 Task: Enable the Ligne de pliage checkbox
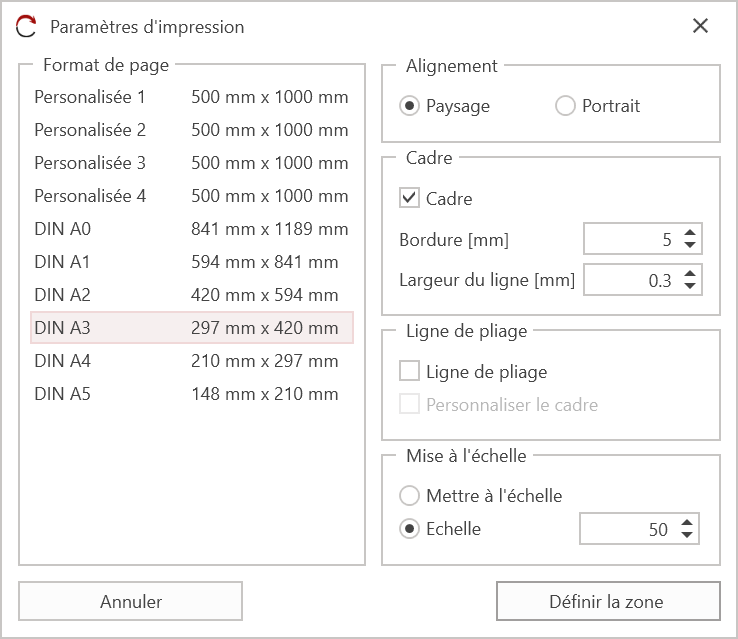(409, 372)
